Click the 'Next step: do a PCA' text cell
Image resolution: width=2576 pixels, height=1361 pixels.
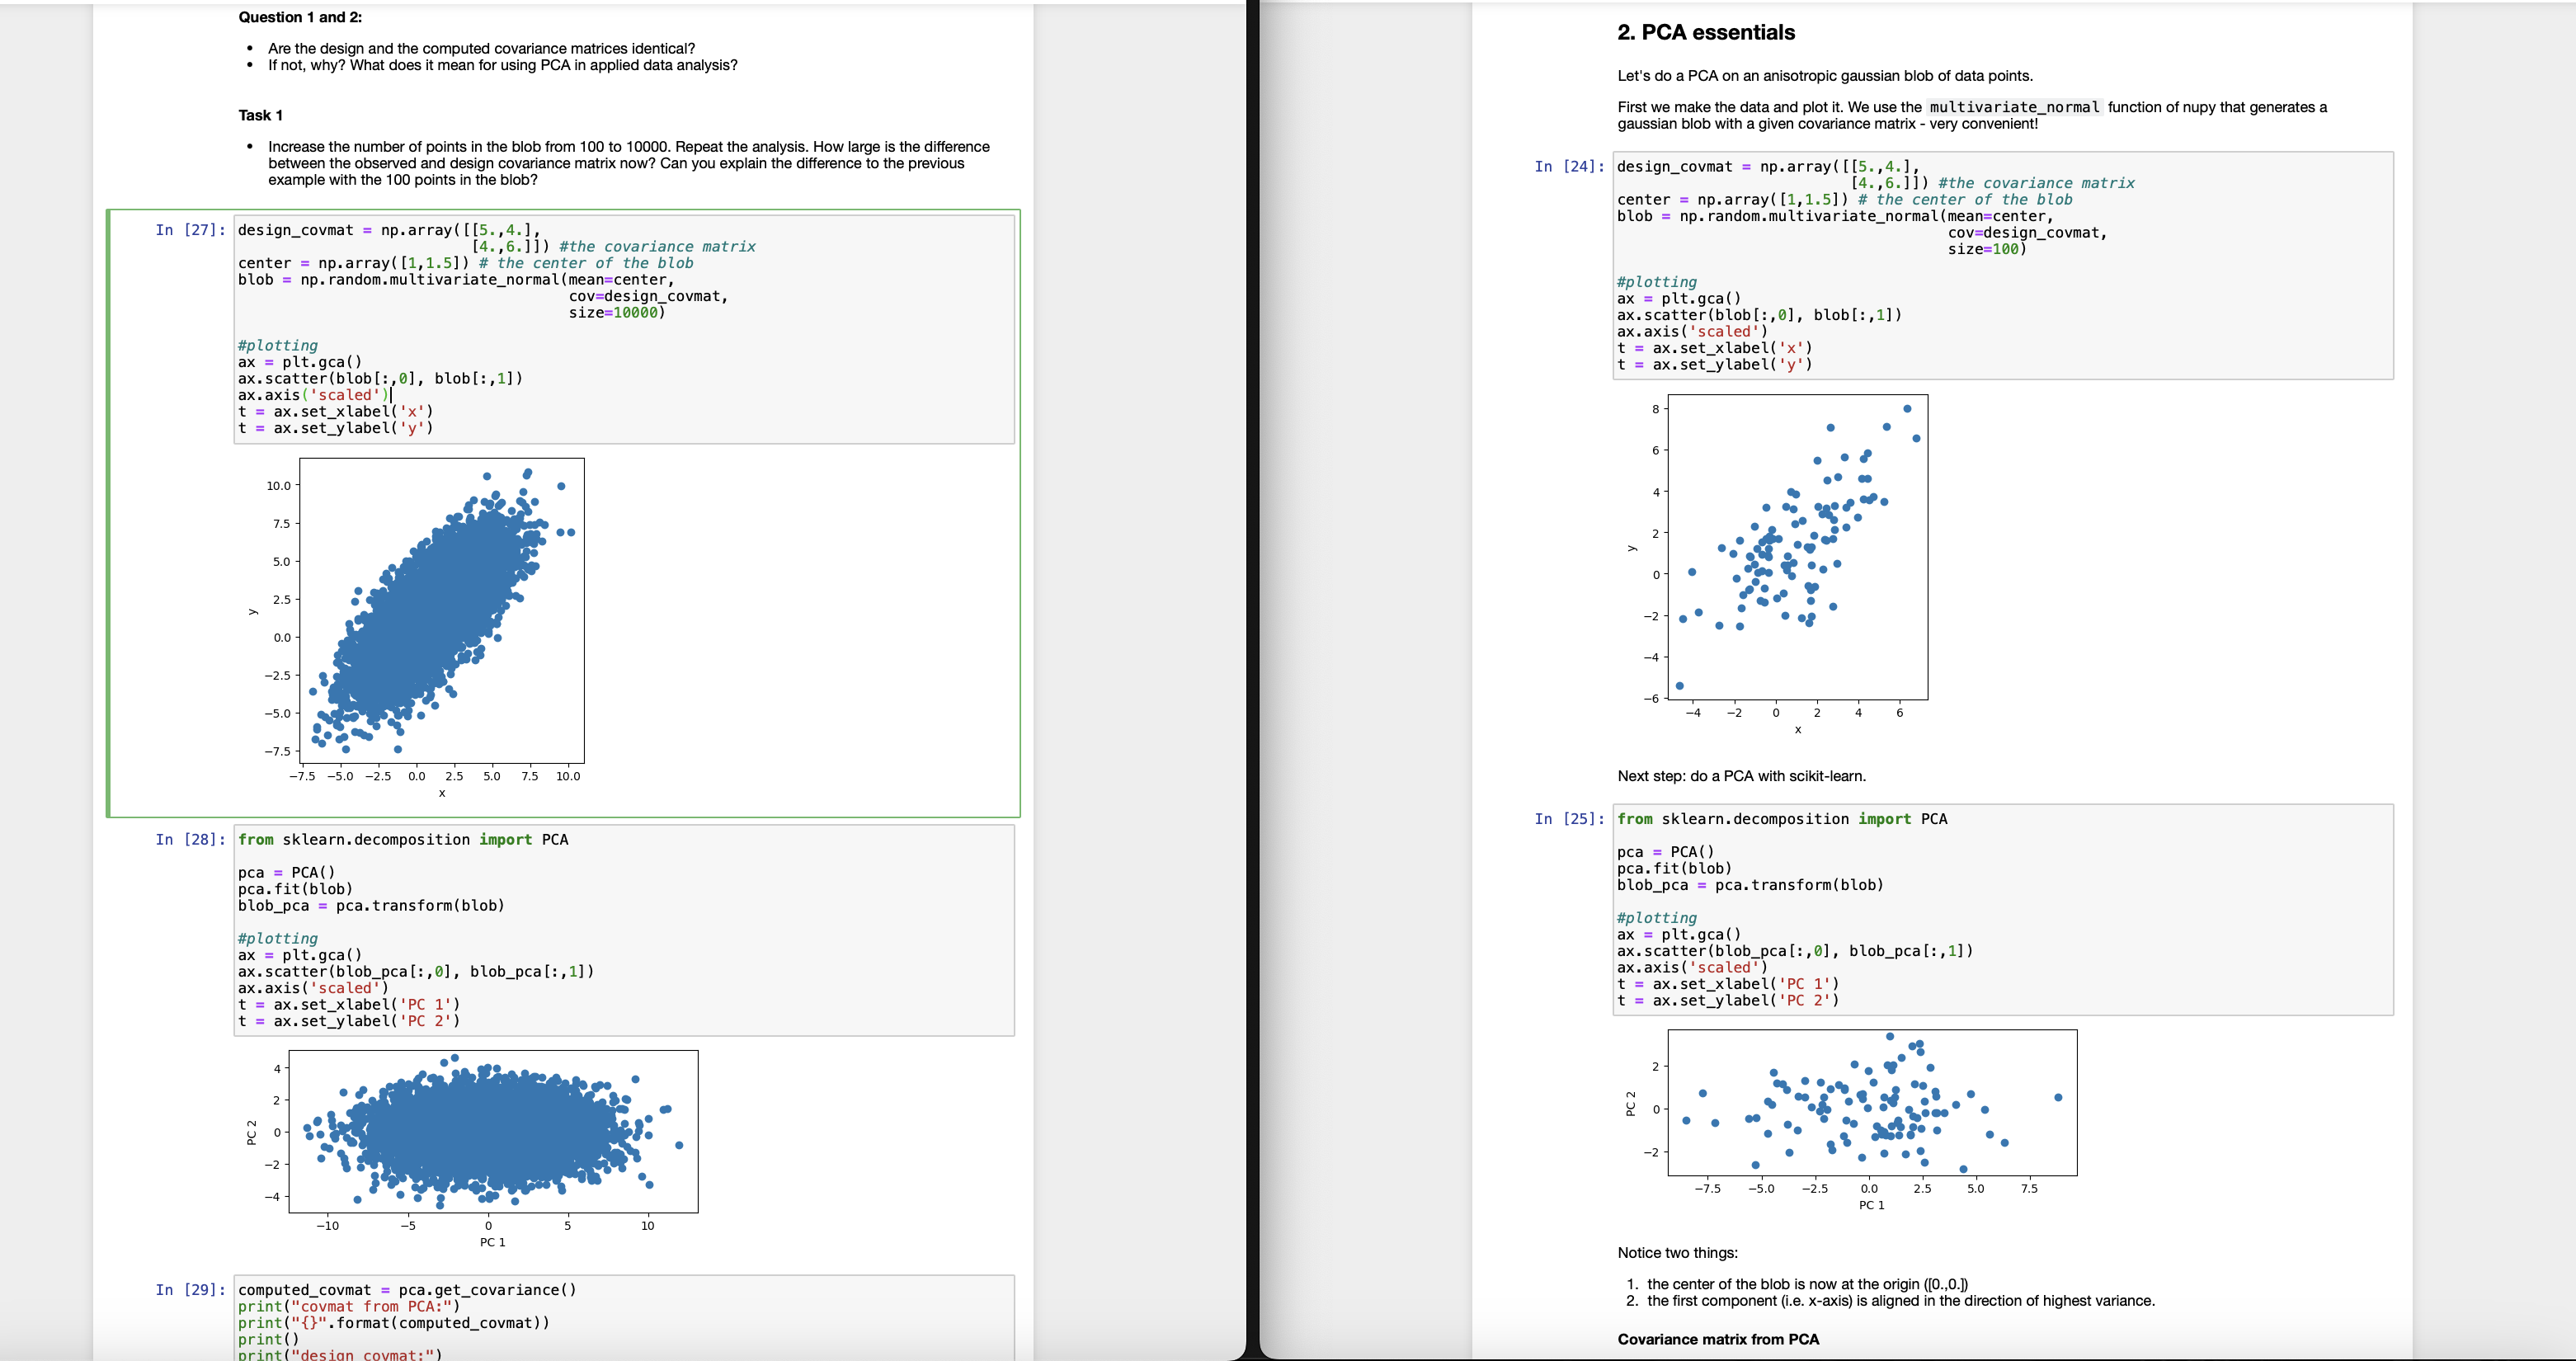1741,776
